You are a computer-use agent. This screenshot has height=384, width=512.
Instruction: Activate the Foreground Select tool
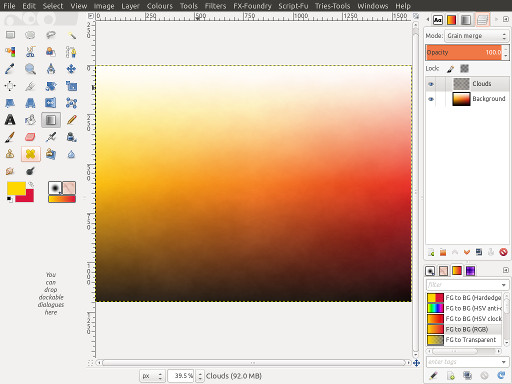(x=51, y=52)
